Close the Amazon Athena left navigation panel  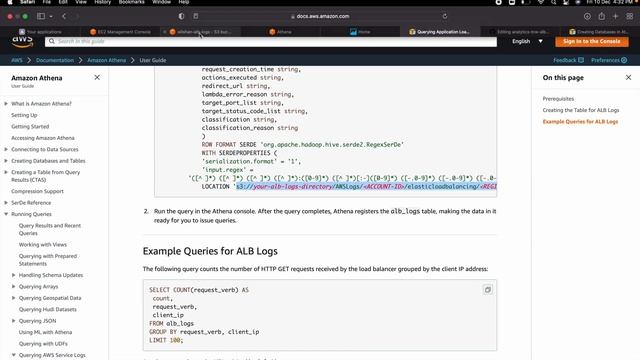(97, 78)
